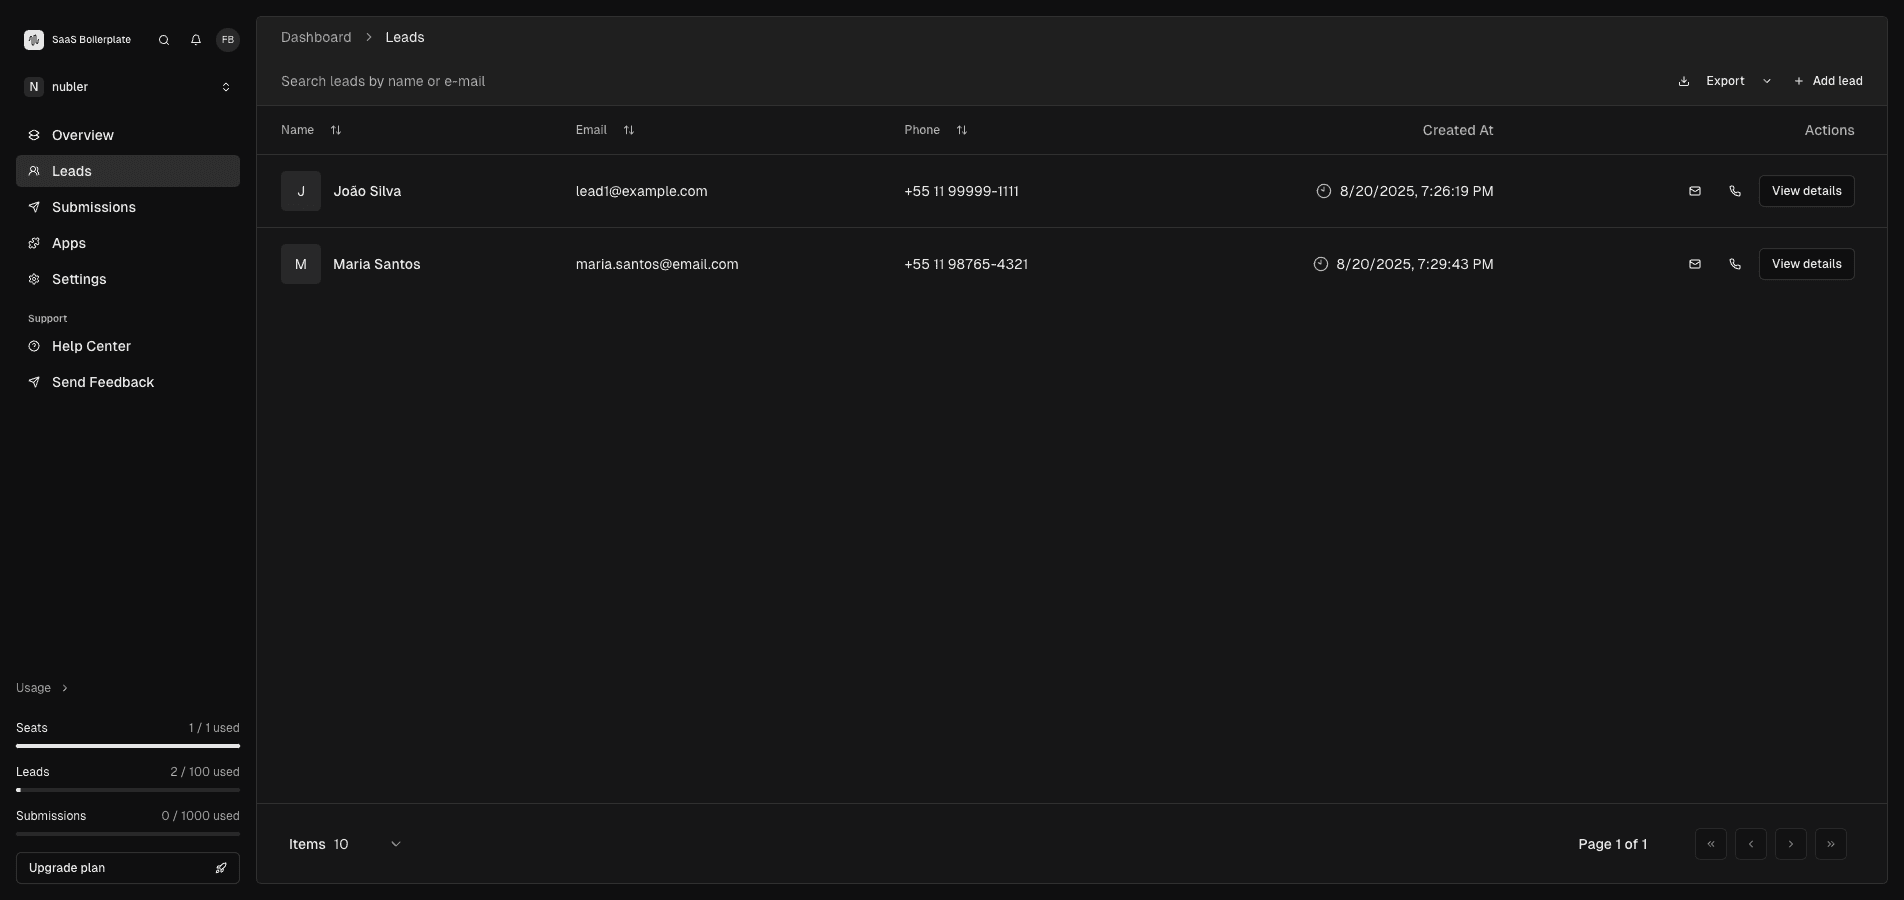Expand the Usage section

42,688
